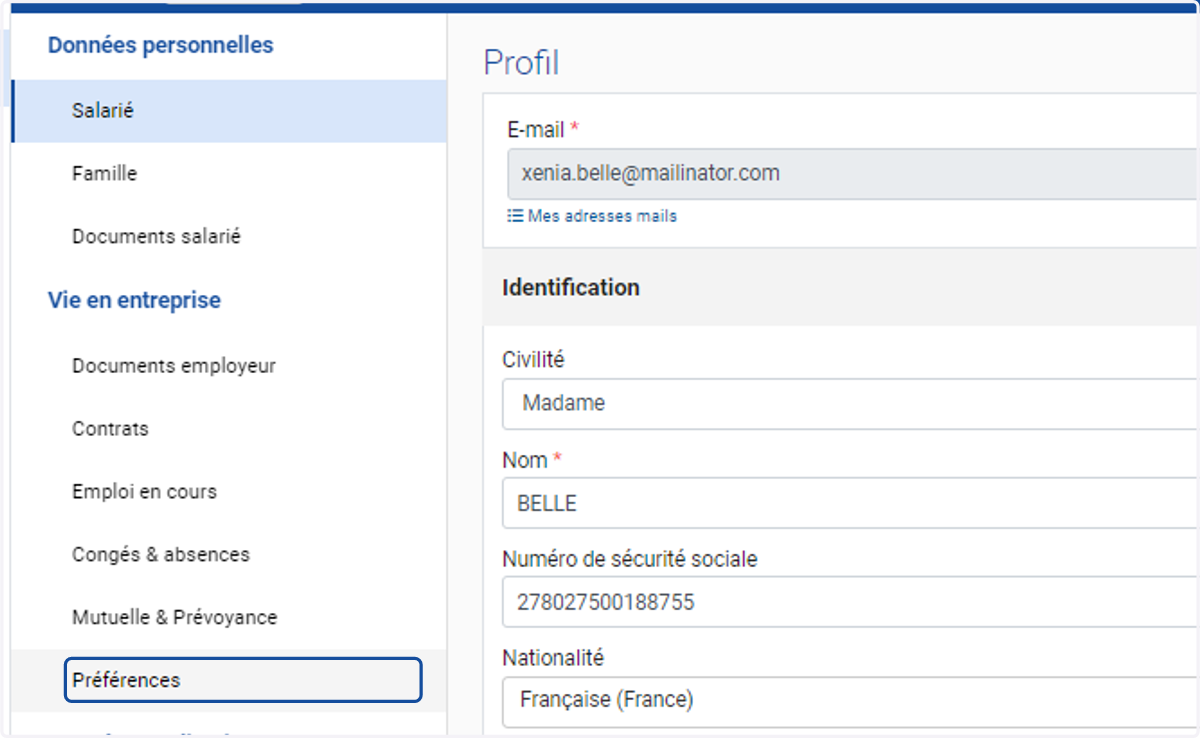Click the Données personnelles heading
Screen dimensions: 1200x738
160,45
